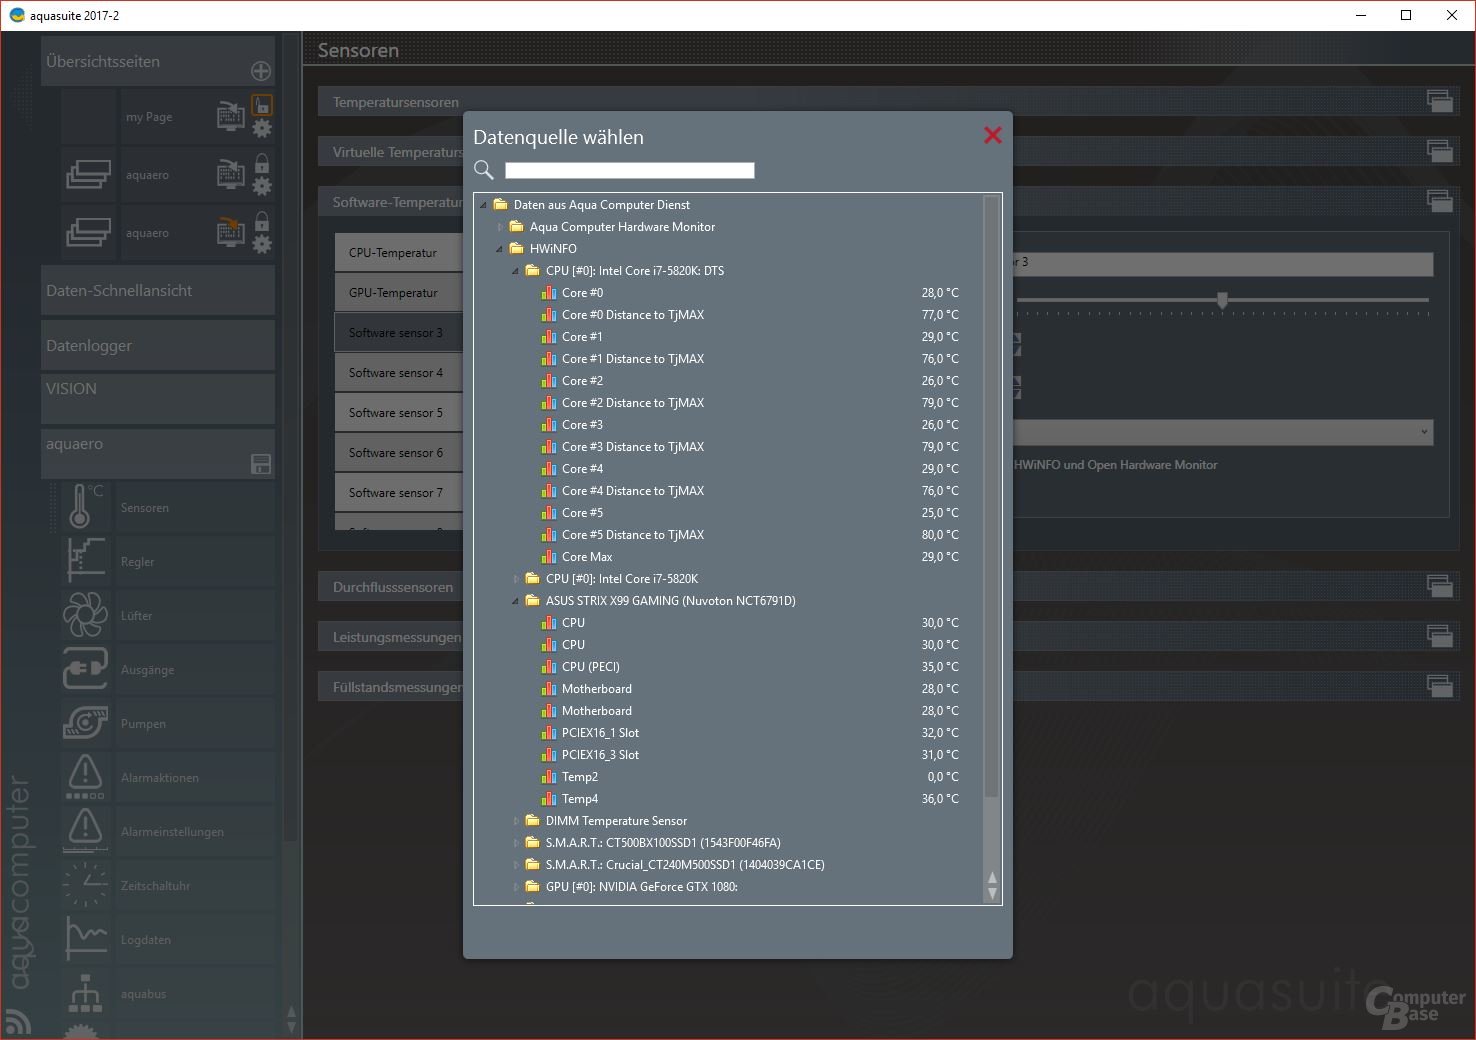Screen dimensions: 1476x1040
Task: Click window icon on Virtuelle Temperatursensoren bar
Action: coord(1439,151)
